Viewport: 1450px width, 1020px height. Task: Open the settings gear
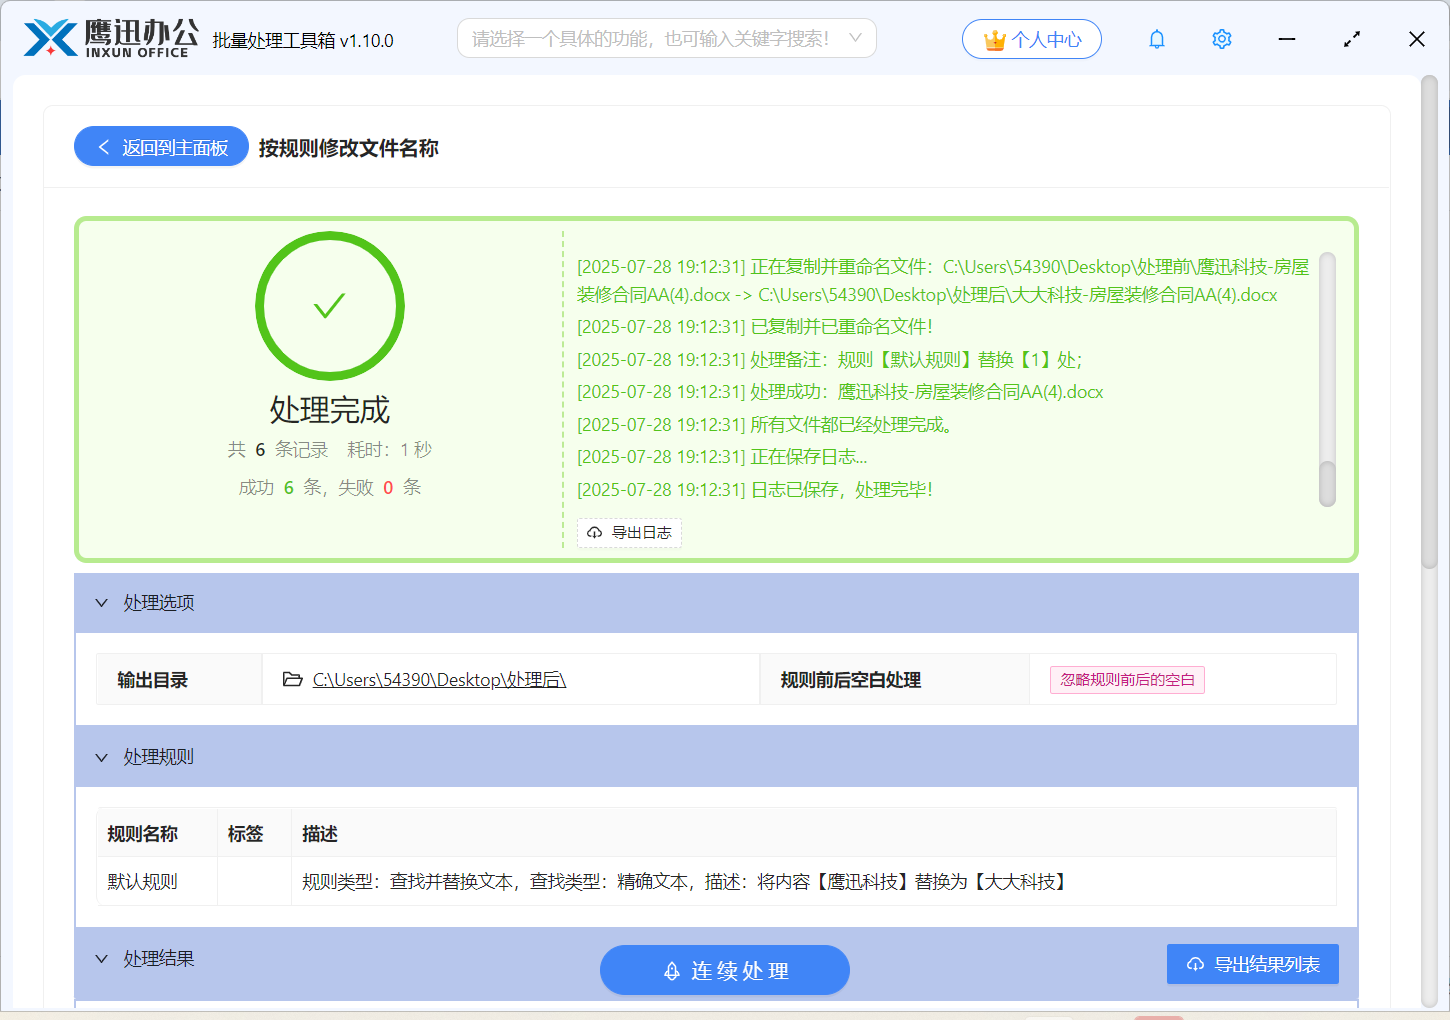(x=1221, y=39)
